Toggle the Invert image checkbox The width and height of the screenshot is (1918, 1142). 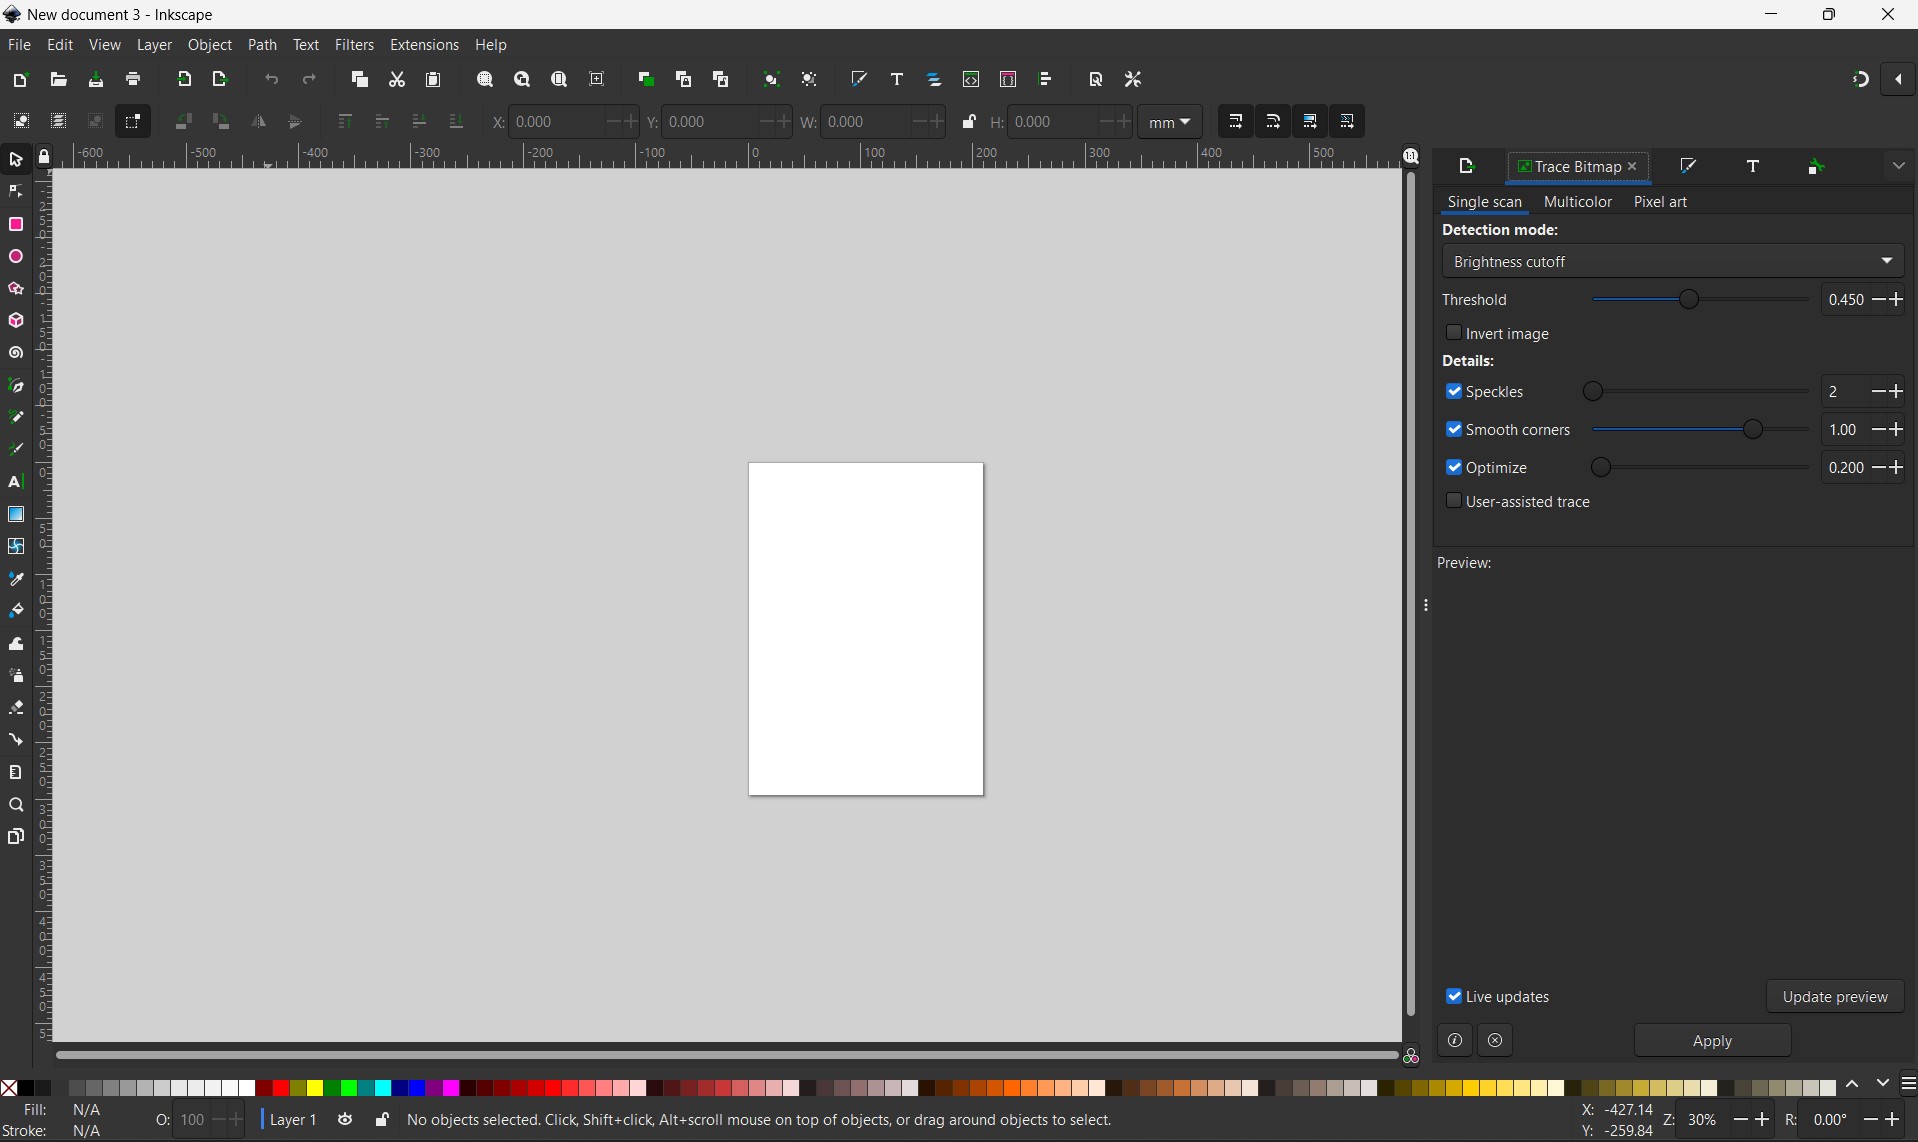pyautogui.click(x=1456, y=333)
